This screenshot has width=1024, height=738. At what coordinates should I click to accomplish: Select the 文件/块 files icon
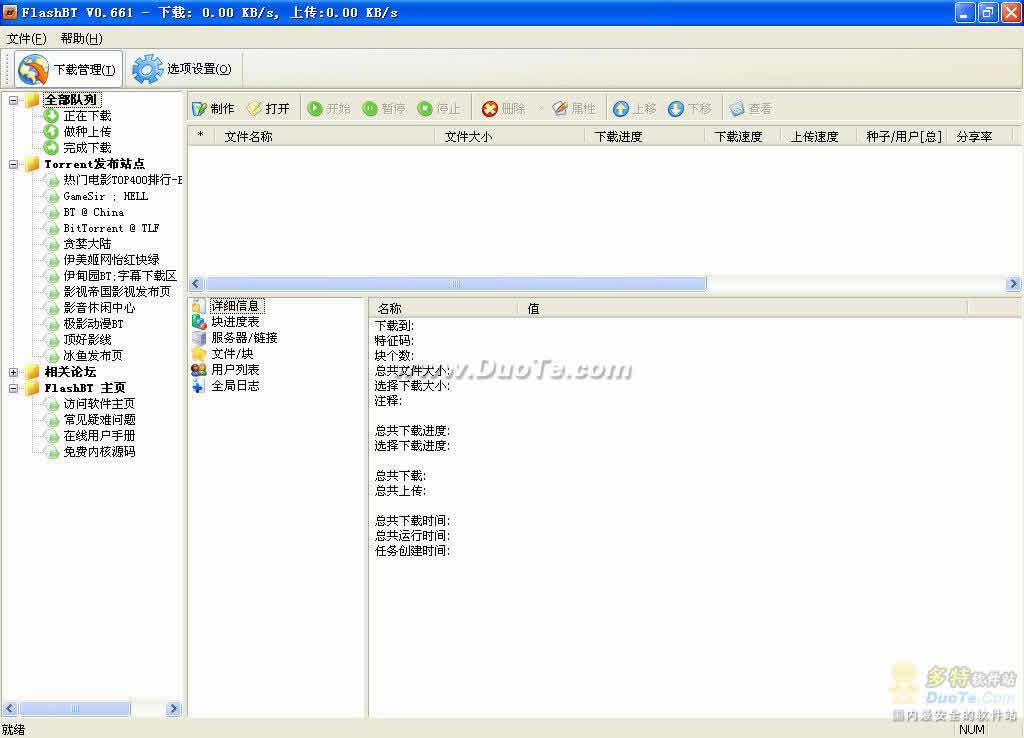click(x=199, y=353)
